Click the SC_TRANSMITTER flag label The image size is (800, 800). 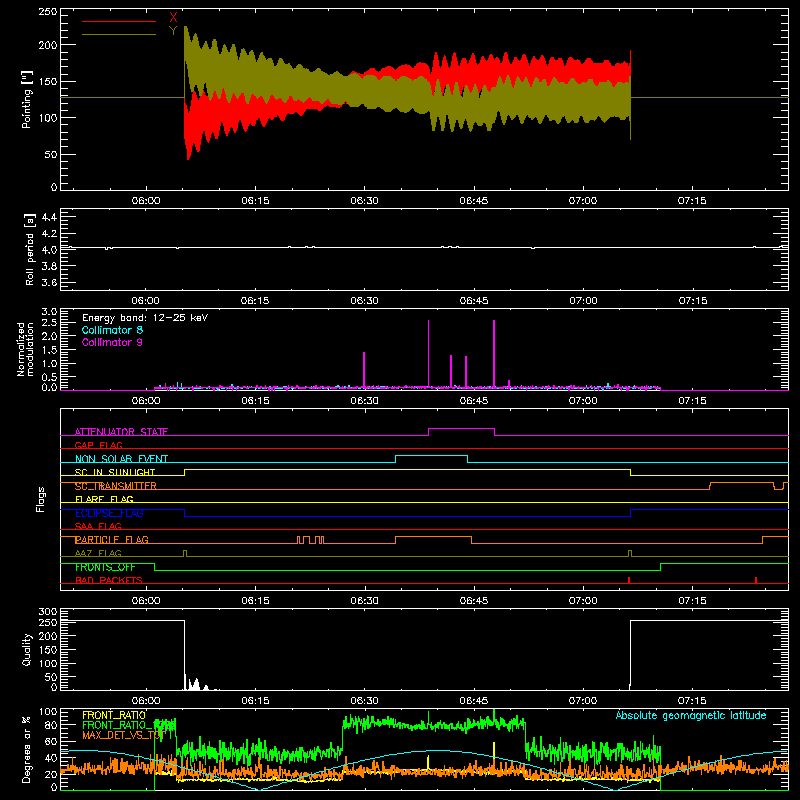pos(115,486)
